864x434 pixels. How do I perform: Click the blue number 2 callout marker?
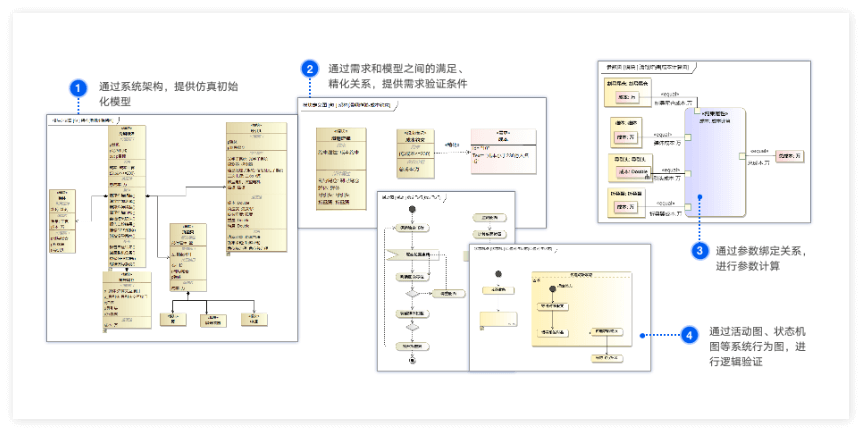tap(310, 69)
